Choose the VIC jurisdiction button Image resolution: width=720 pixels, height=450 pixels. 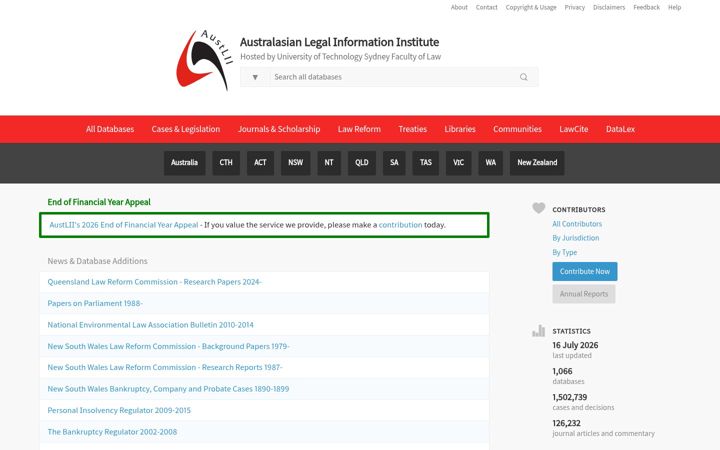pyautogui.click(x=458, y=163)
